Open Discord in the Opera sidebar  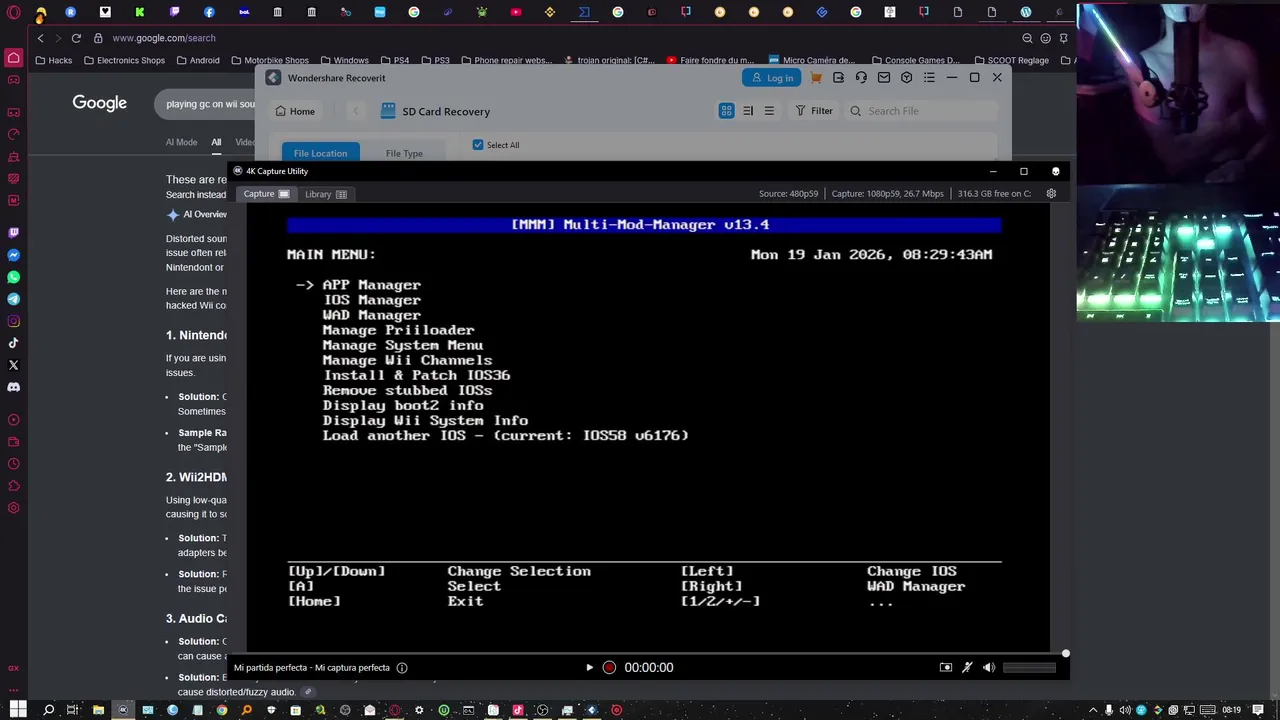(13, 387)
